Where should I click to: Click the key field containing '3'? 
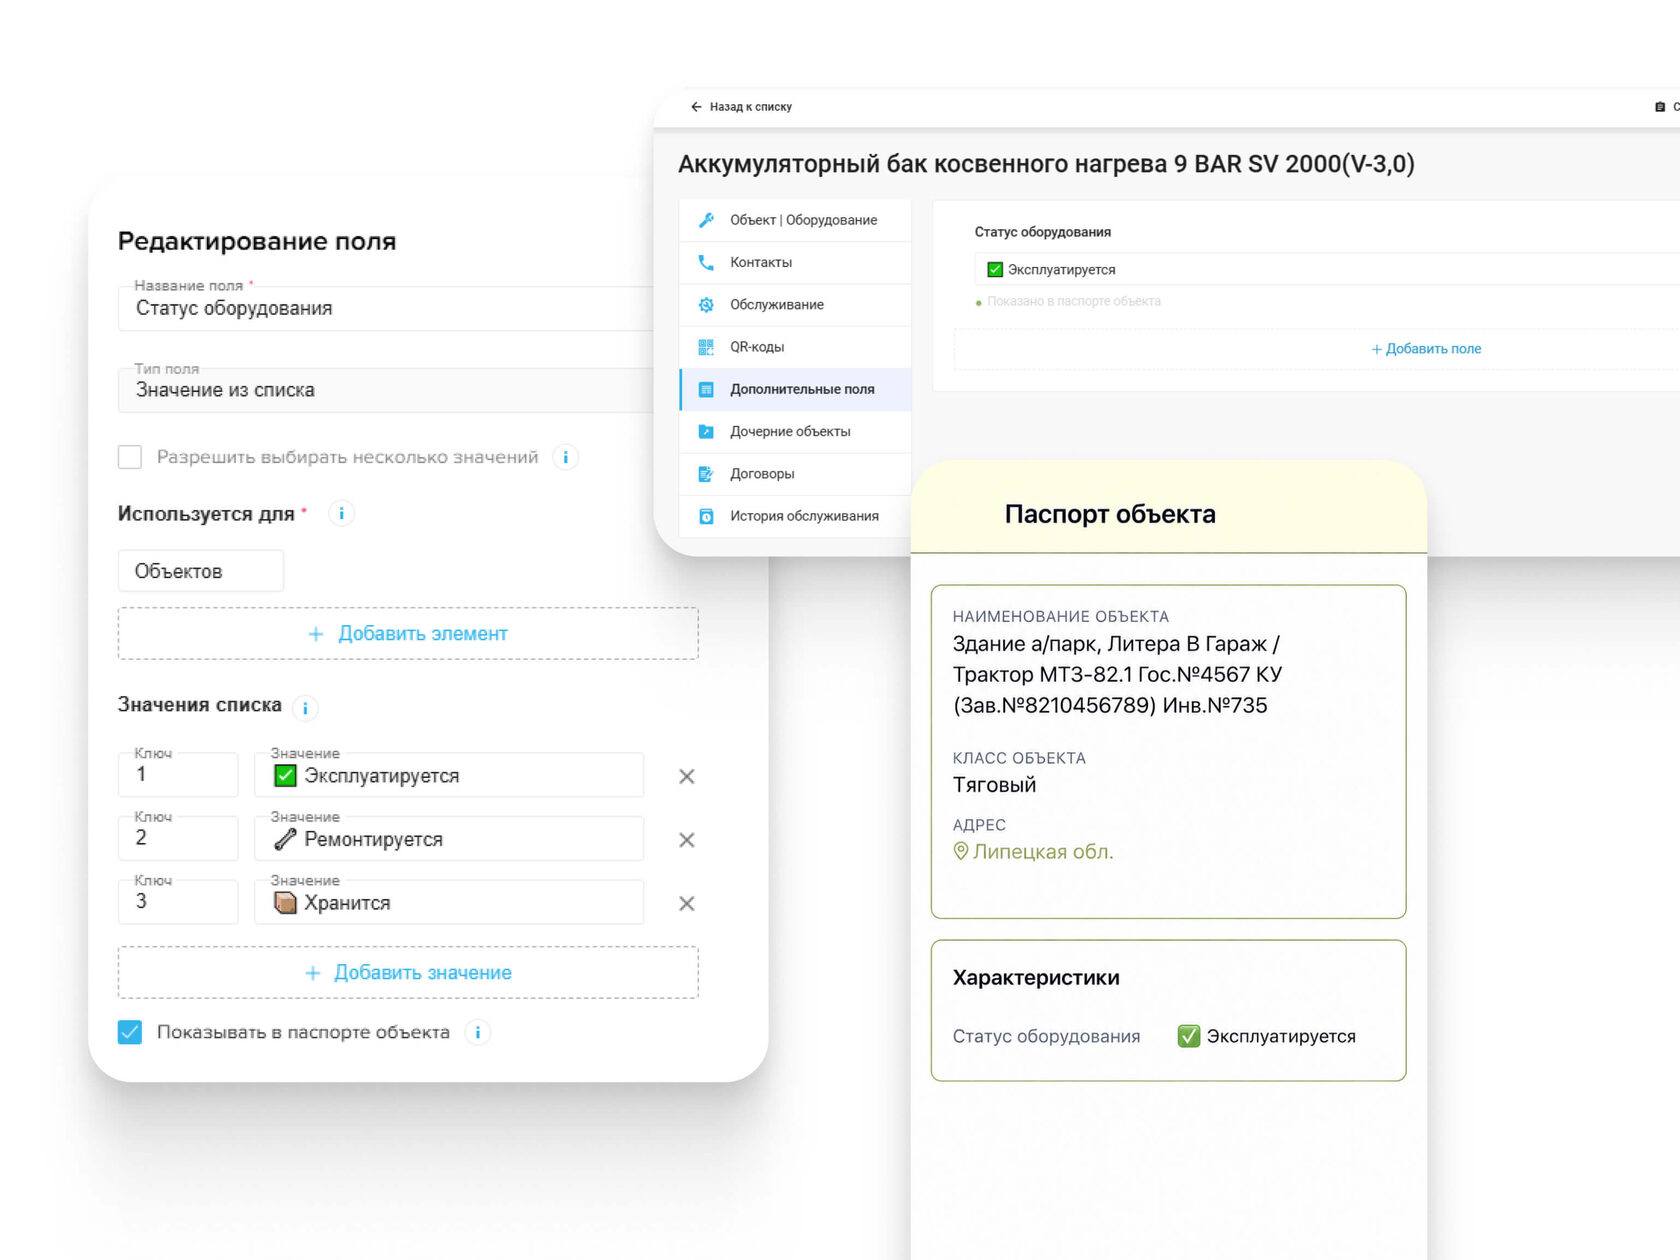point(178,902)
